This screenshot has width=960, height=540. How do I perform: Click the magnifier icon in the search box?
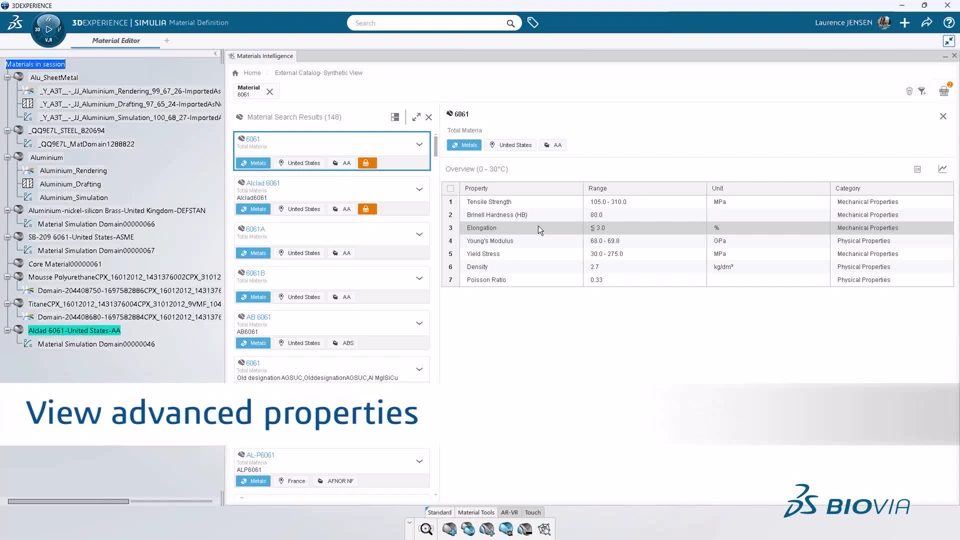(510, 23)
